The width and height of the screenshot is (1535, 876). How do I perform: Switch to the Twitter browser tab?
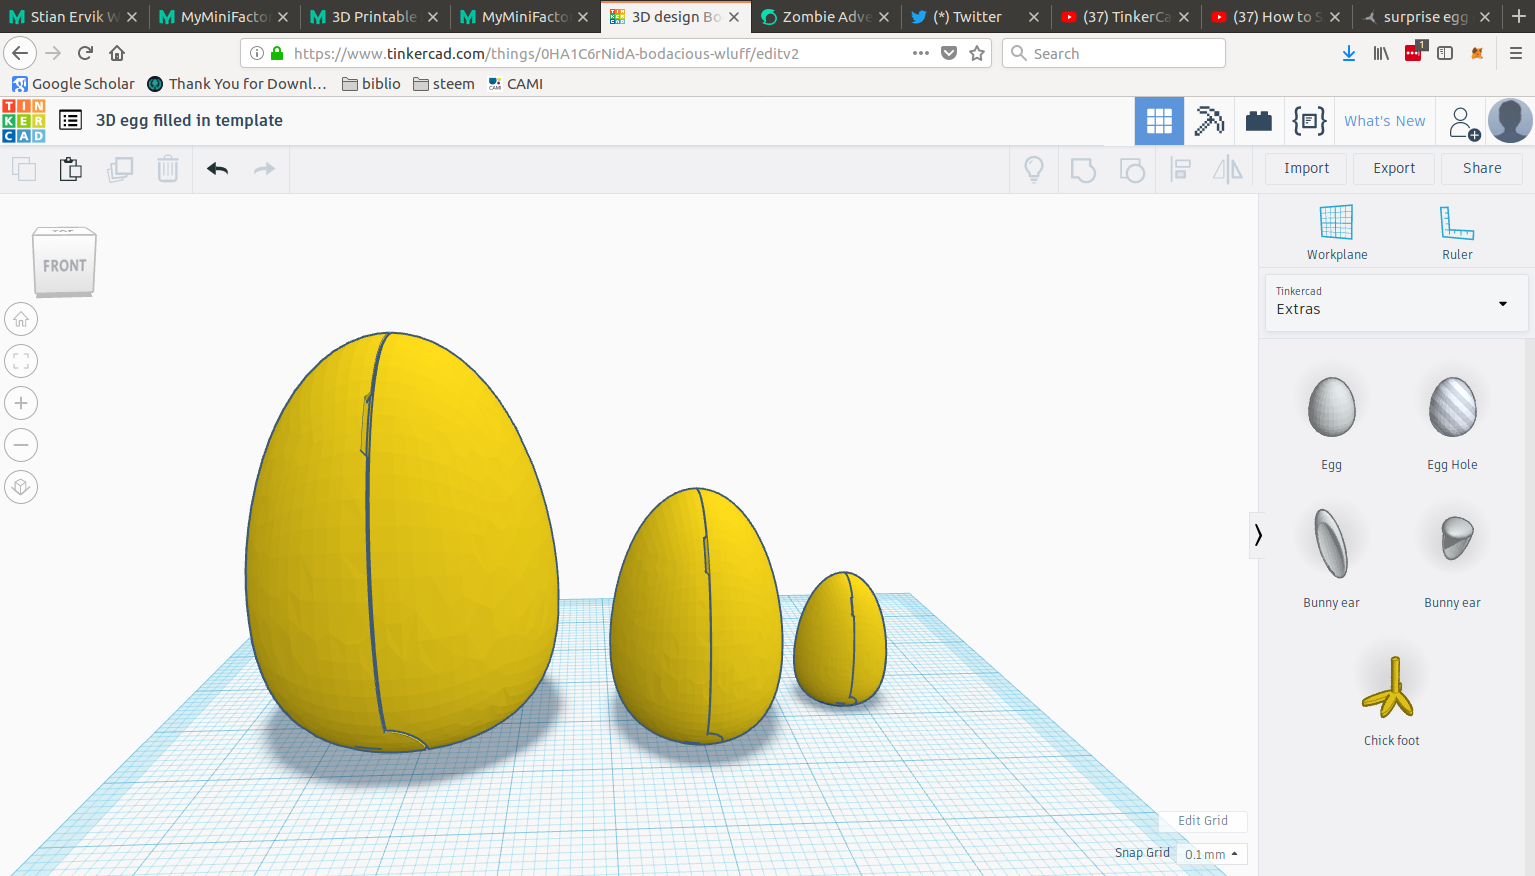point(966,17)
